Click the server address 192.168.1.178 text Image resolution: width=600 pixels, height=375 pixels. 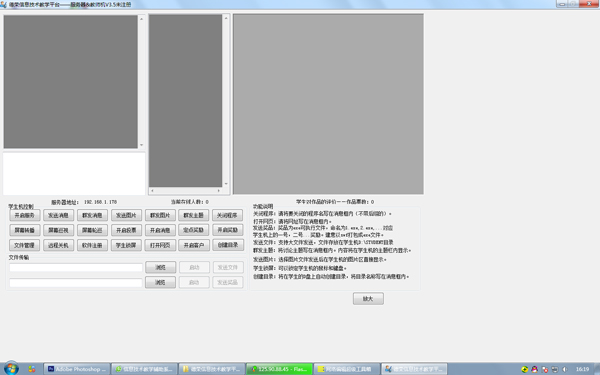(x=100, y=202)
